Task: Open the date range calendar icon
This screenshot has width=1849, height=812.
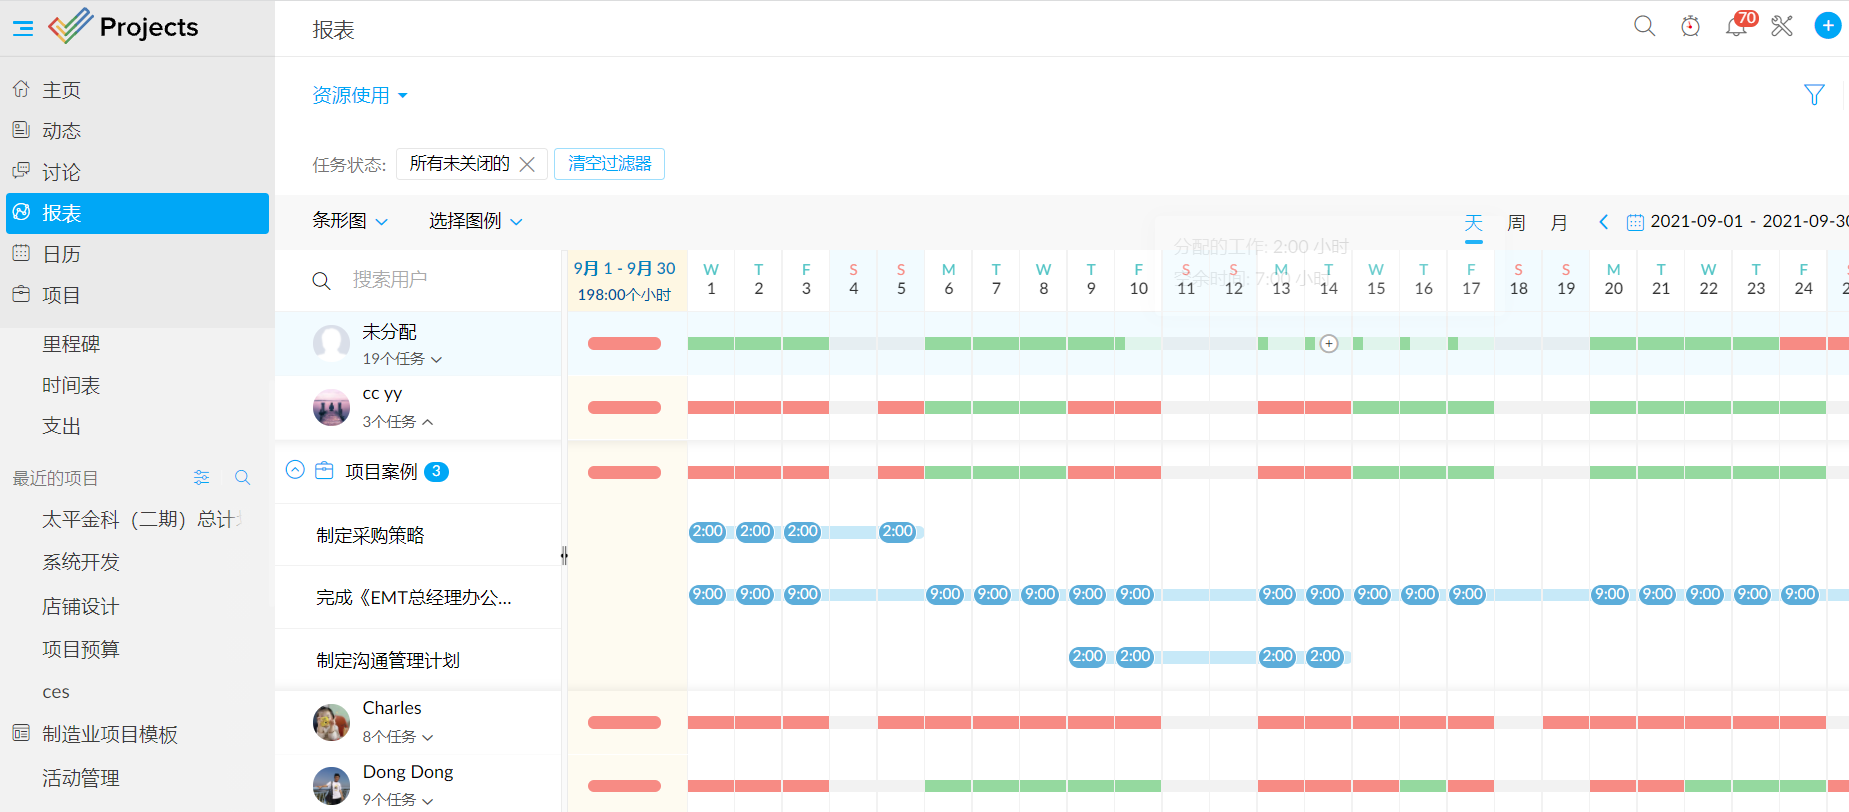Action: 1635,222
